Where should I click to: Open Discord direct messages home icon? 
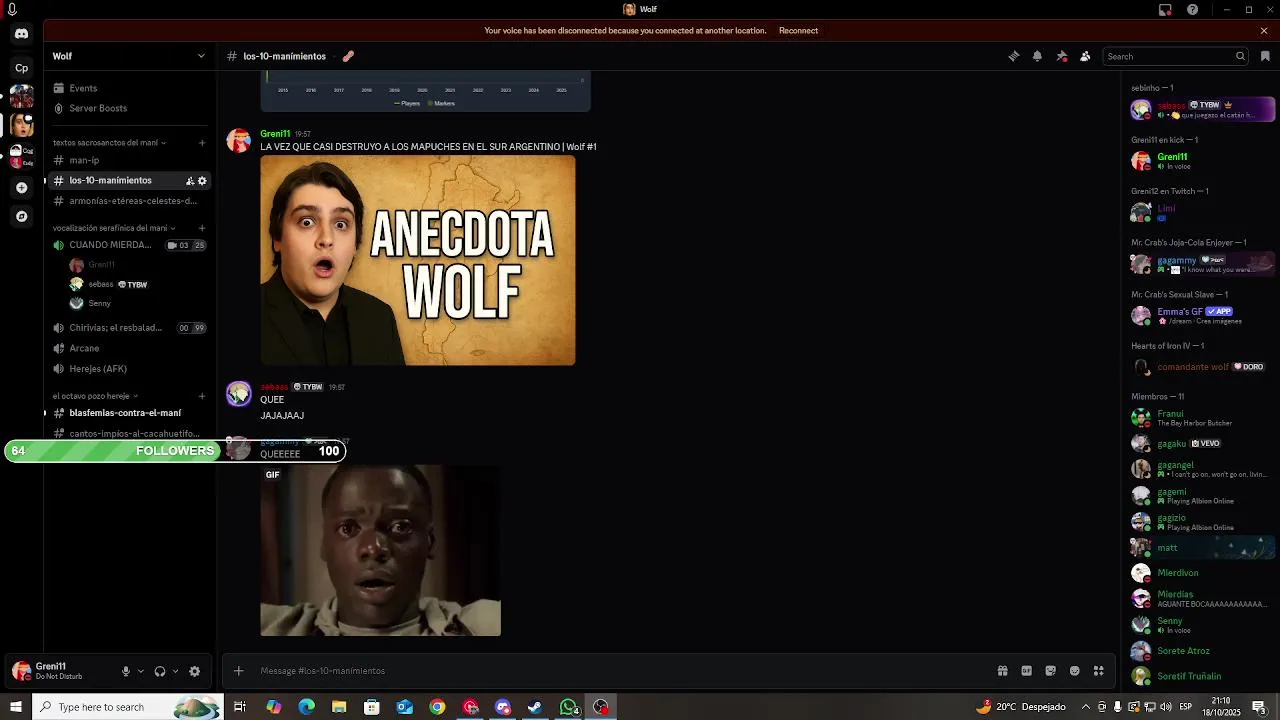point(21,34)
